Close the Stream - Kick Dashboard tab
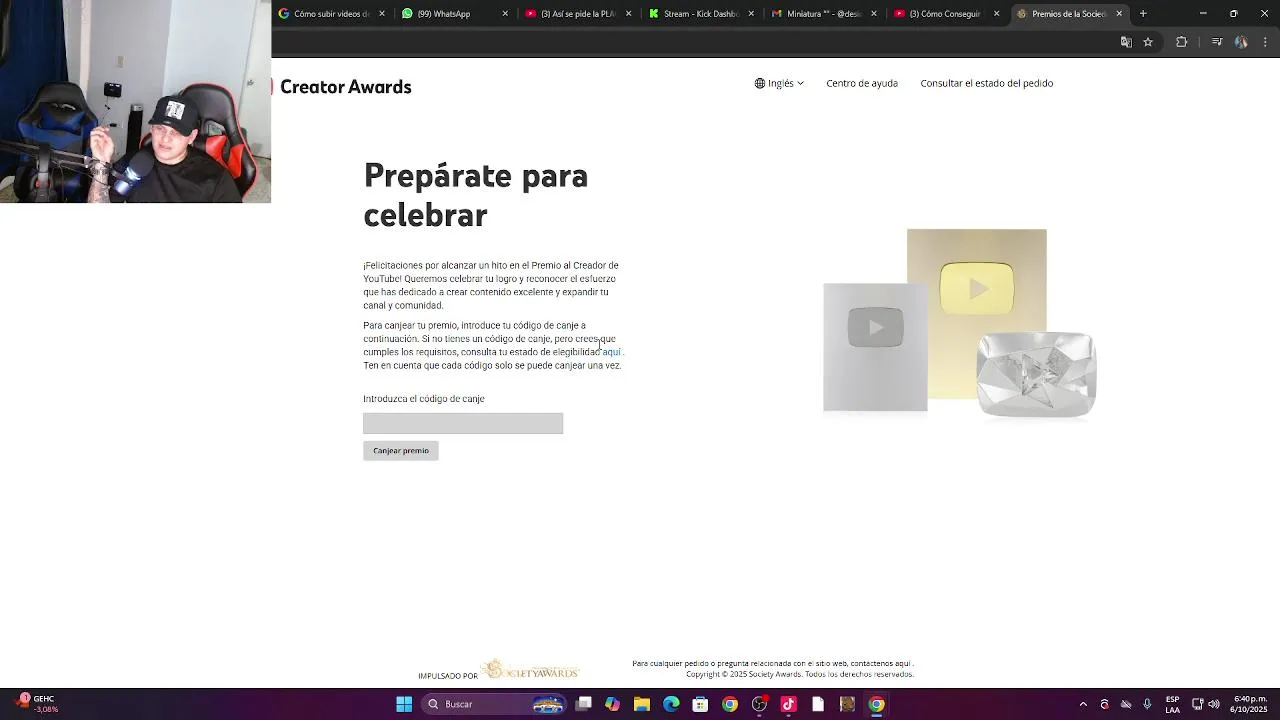This screenshot has height=720, width=1280. (751, 14)
